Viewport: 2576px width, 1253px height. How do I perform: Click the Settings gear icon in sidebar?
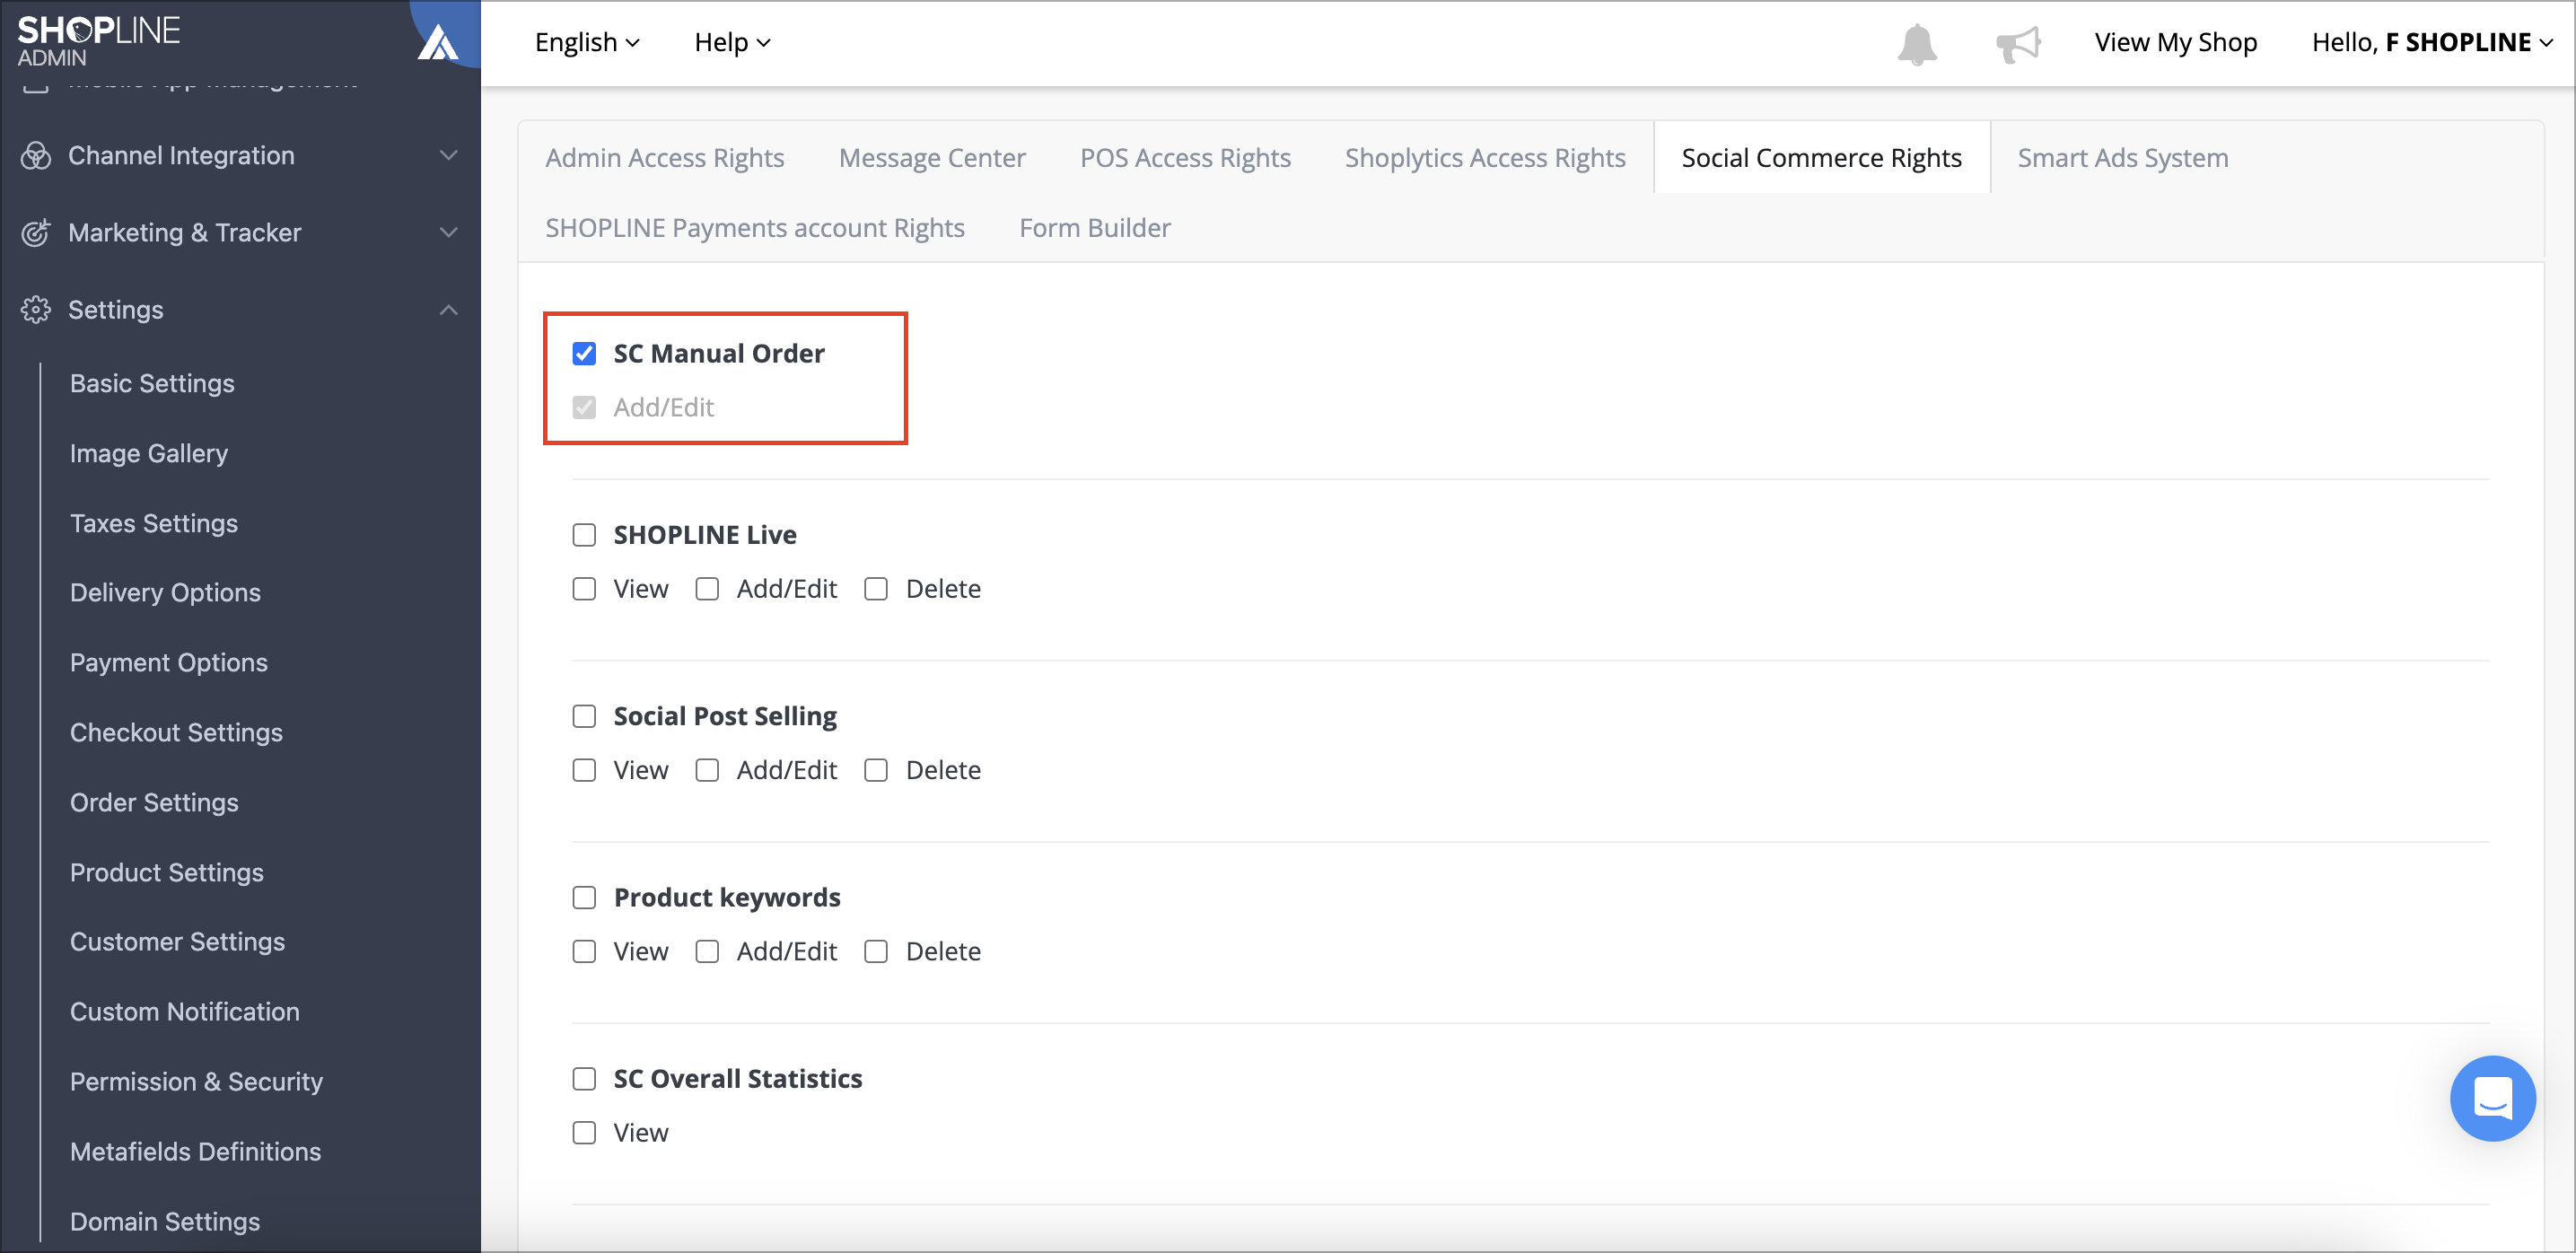pos(36,309)
